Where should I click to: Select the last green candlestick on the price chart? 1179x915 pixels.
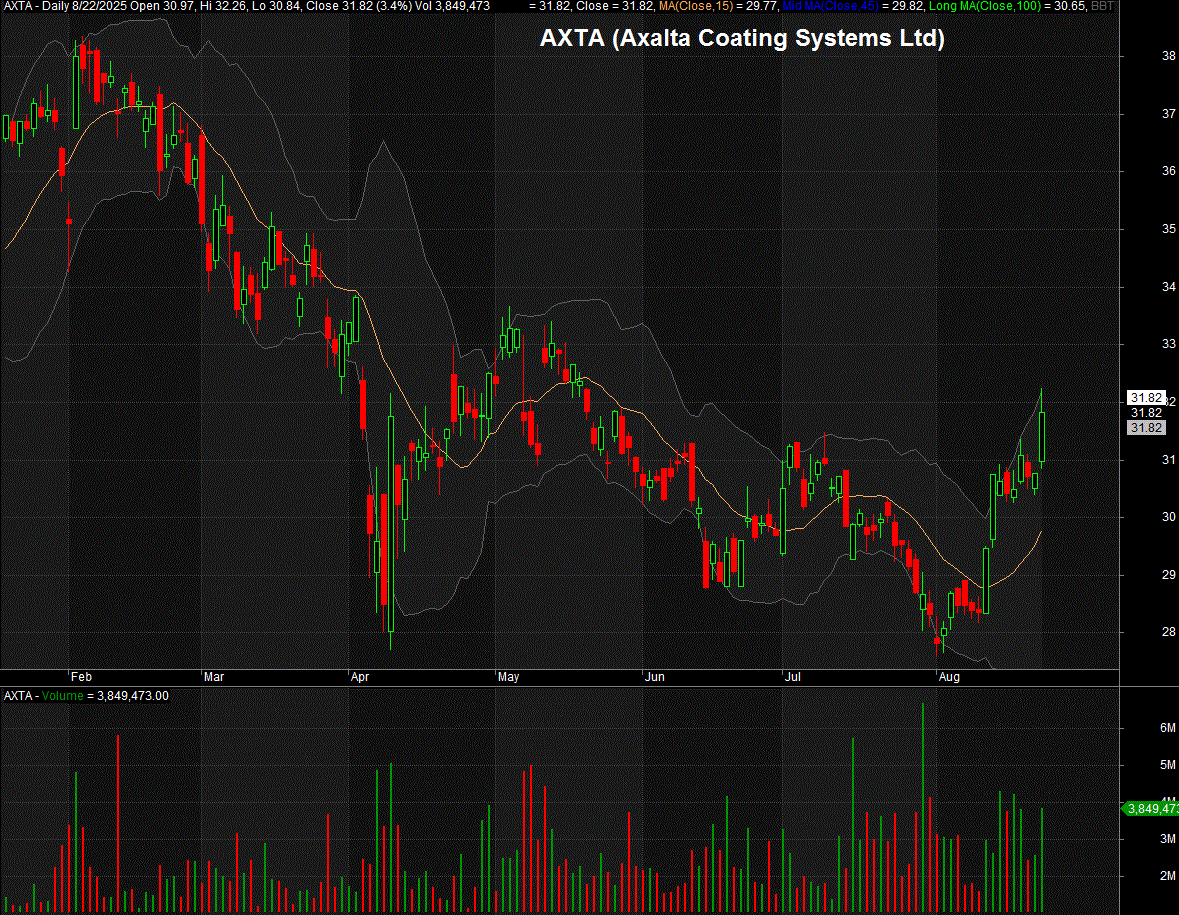(x=1041, y=436)
